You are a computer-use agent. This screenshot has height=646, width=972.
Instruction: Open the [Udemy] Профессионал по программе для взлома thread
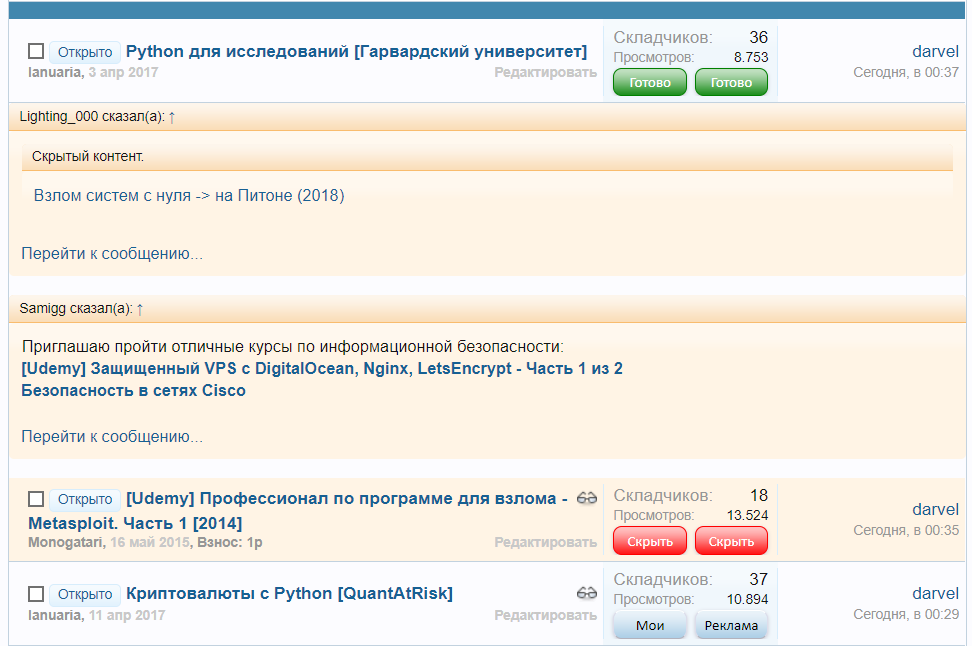tap(298, 511)
